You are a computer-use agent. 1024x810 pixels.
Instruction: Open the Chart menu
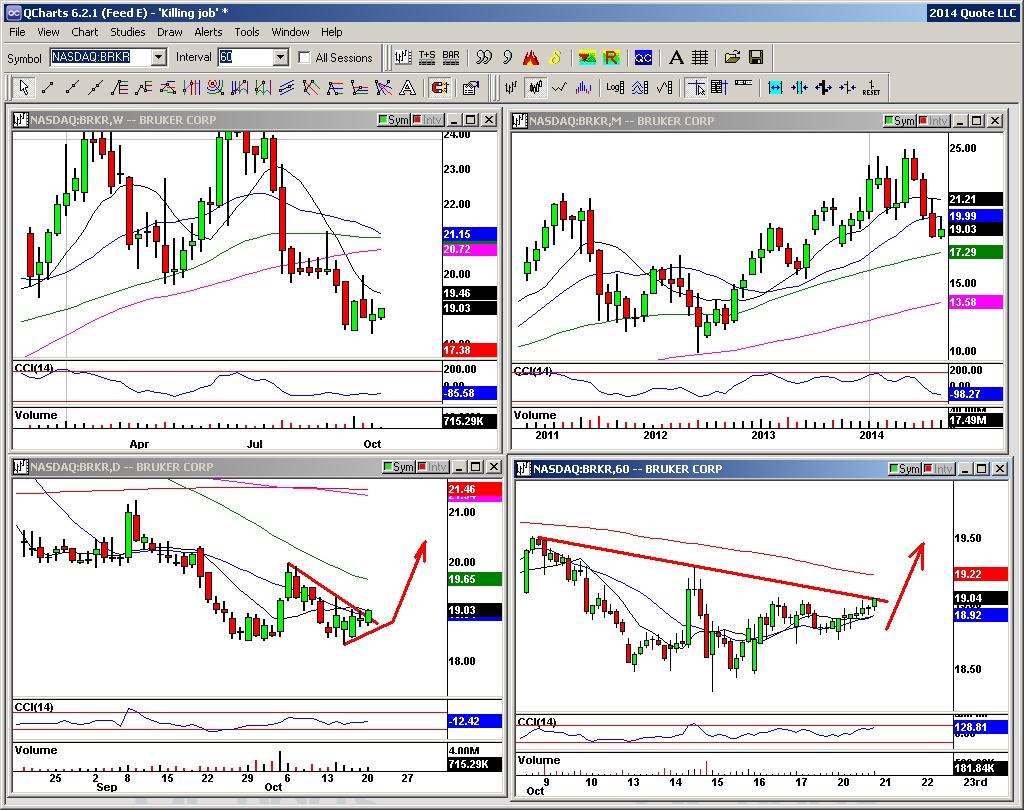(84, 32)
